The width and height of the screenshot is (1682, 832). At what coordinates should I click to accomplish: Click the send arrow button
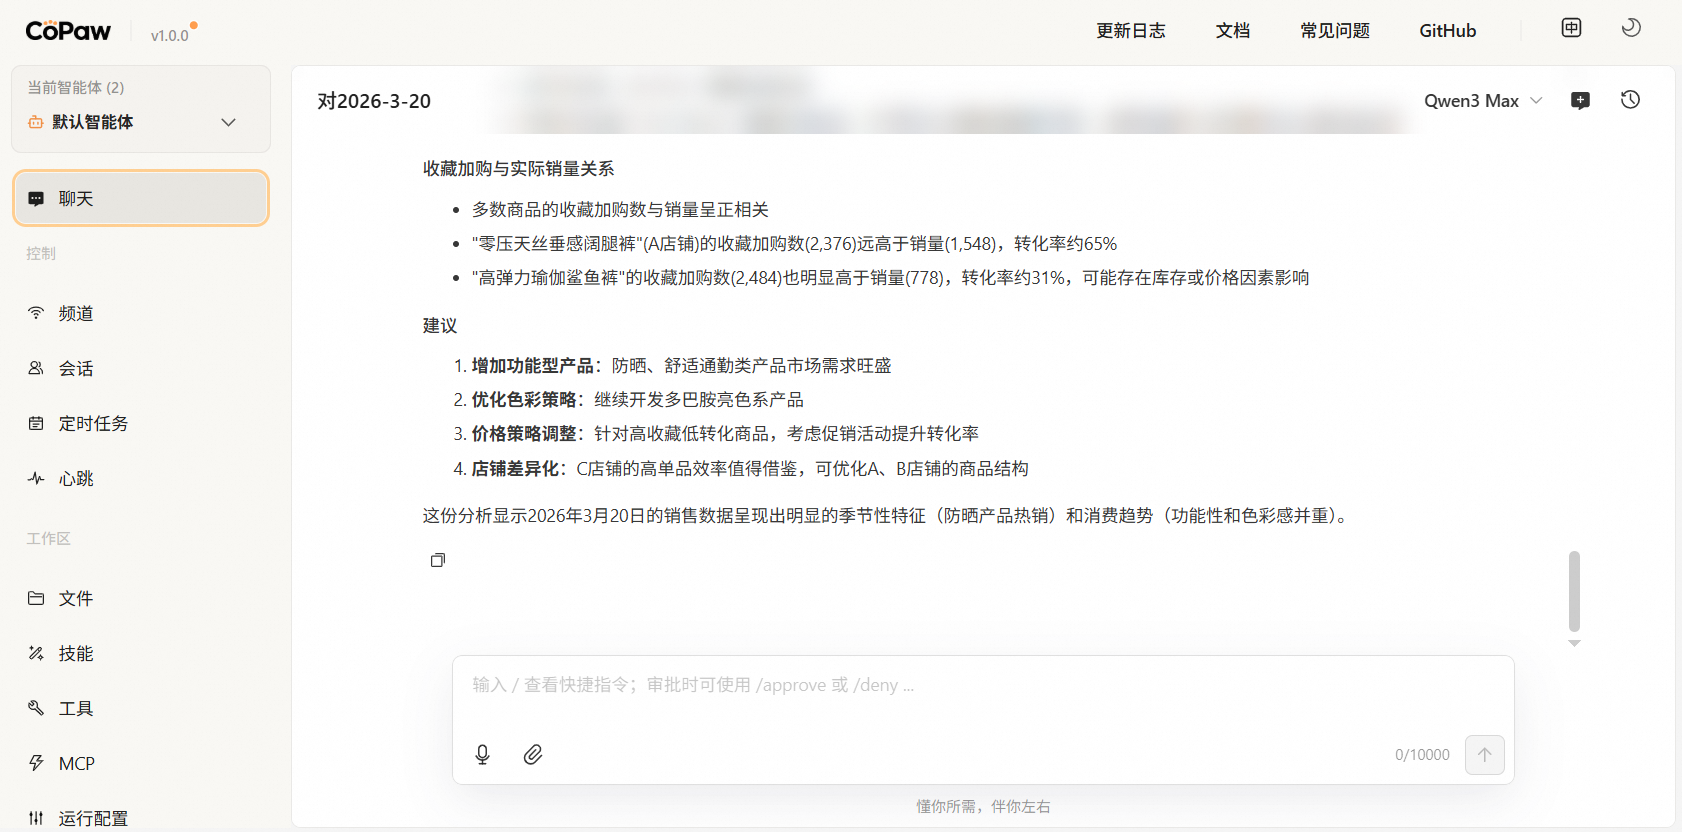[1484, 754]
